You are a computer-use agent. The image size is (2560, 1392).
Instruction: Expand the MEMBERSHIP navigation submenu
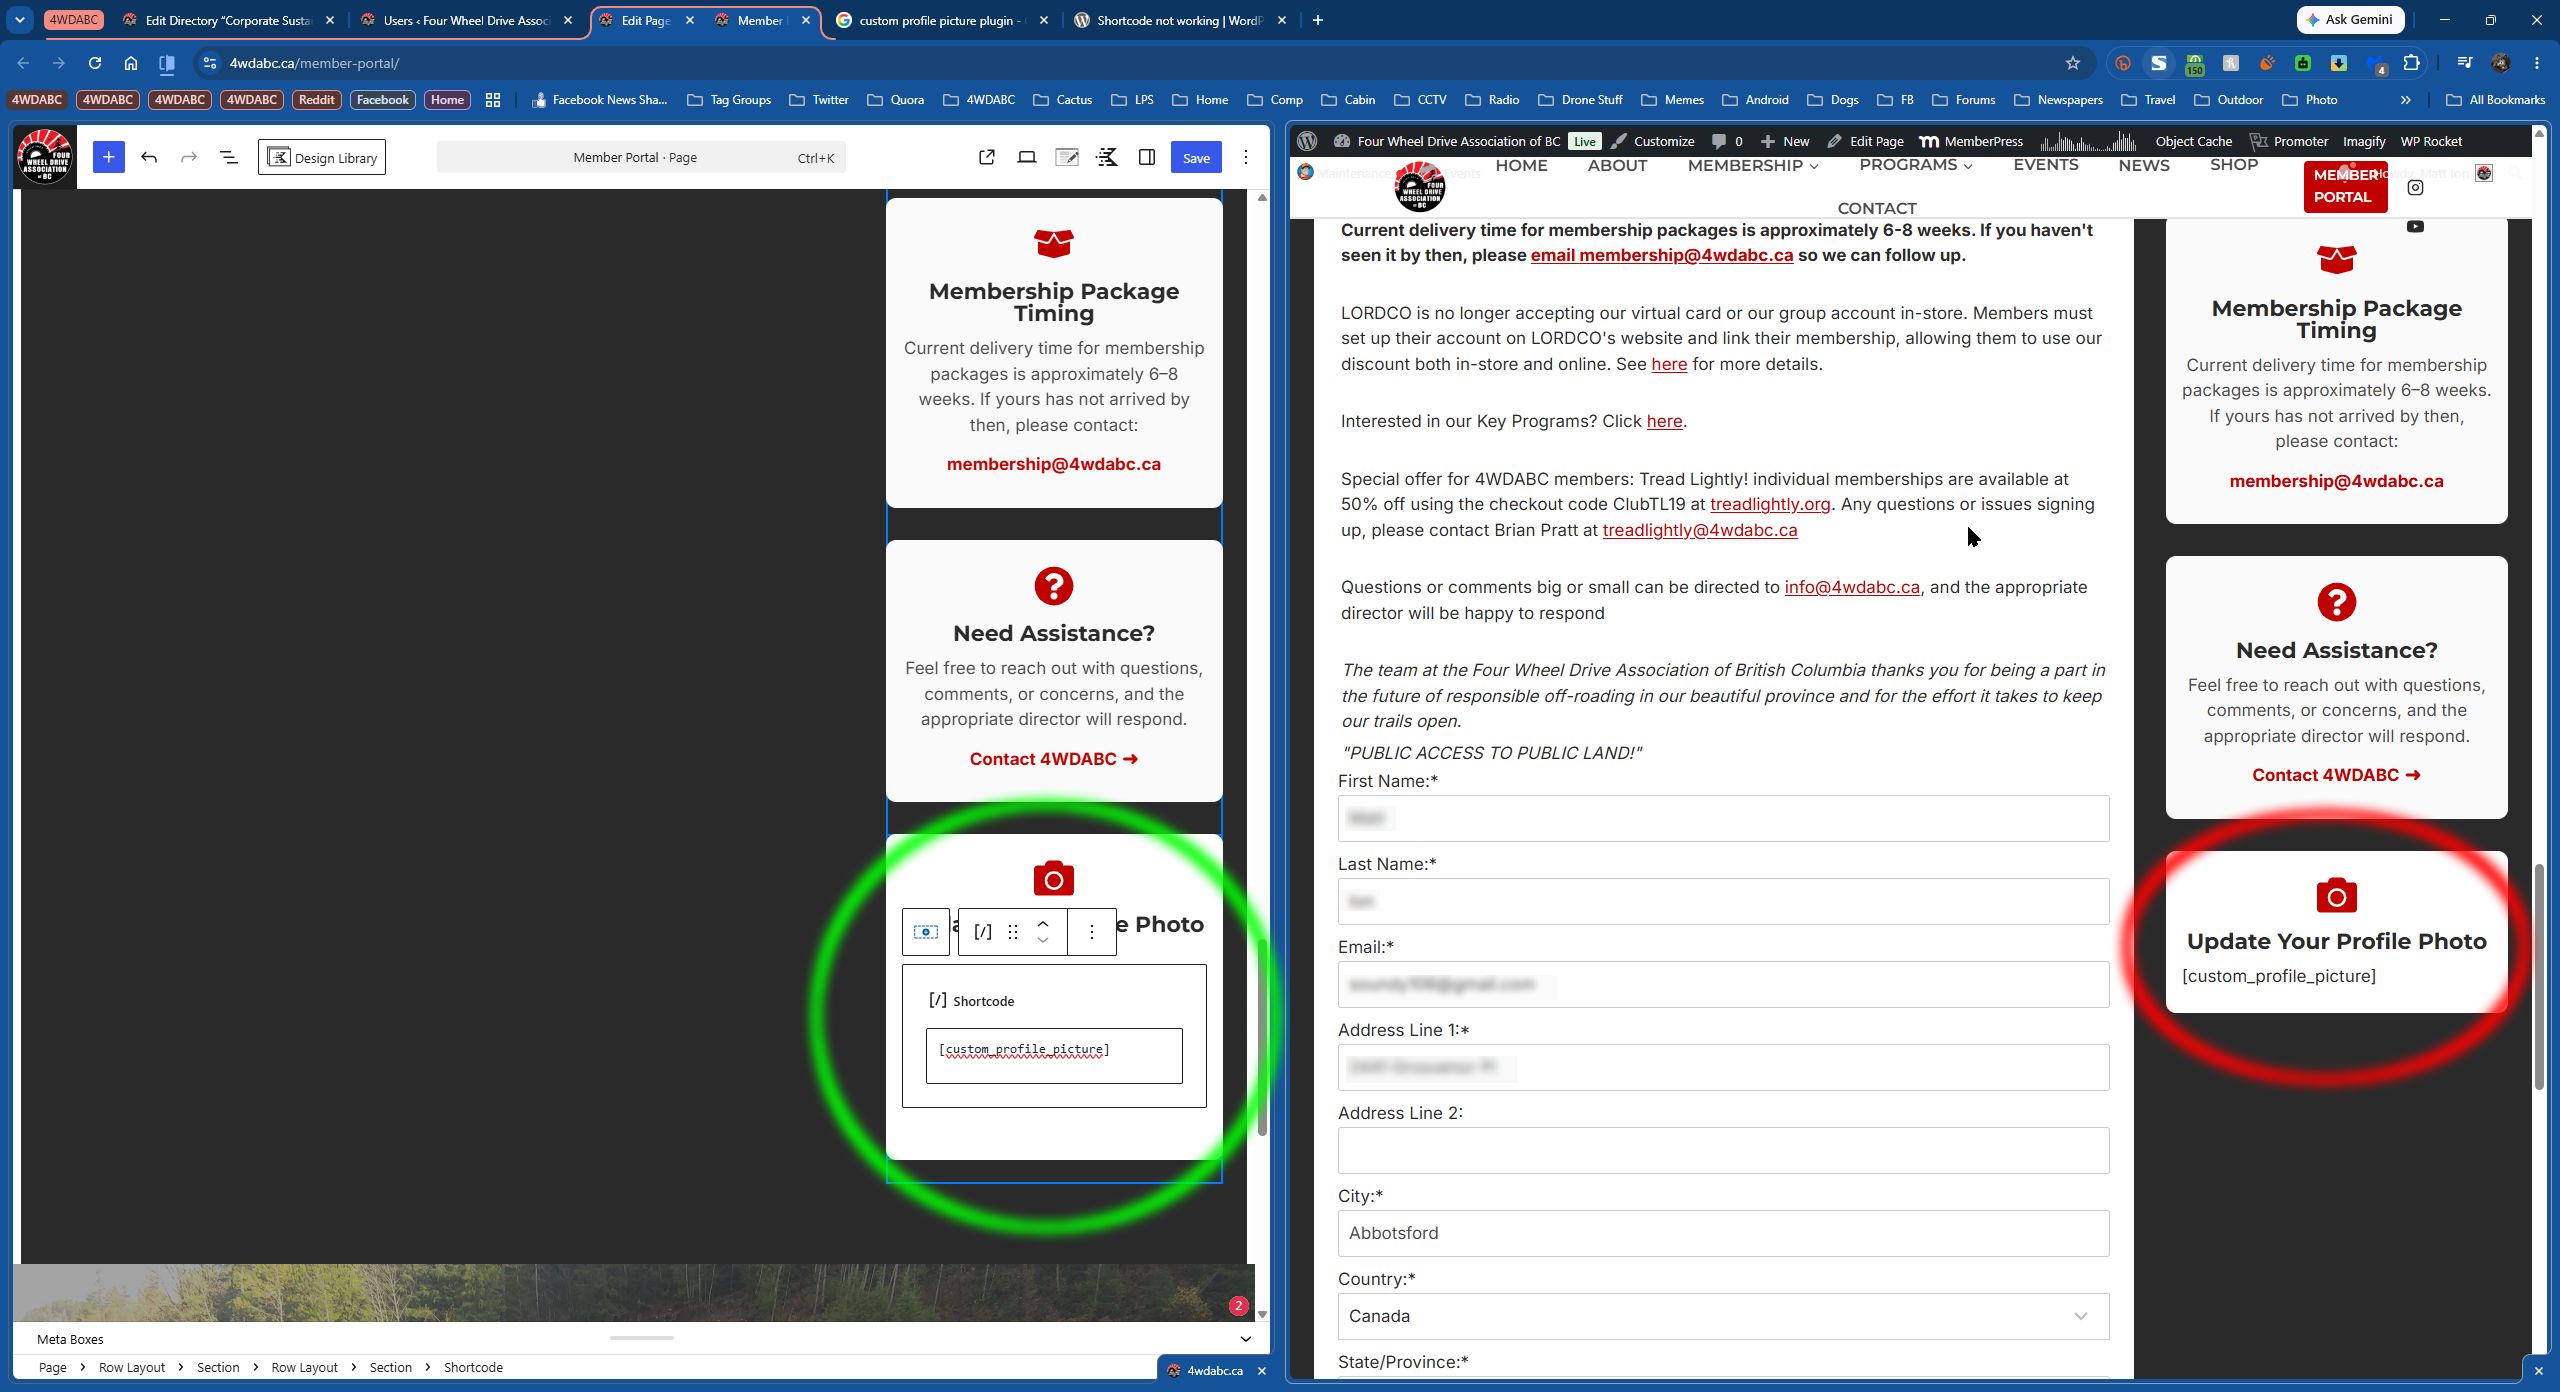[x=1753, y=166]
